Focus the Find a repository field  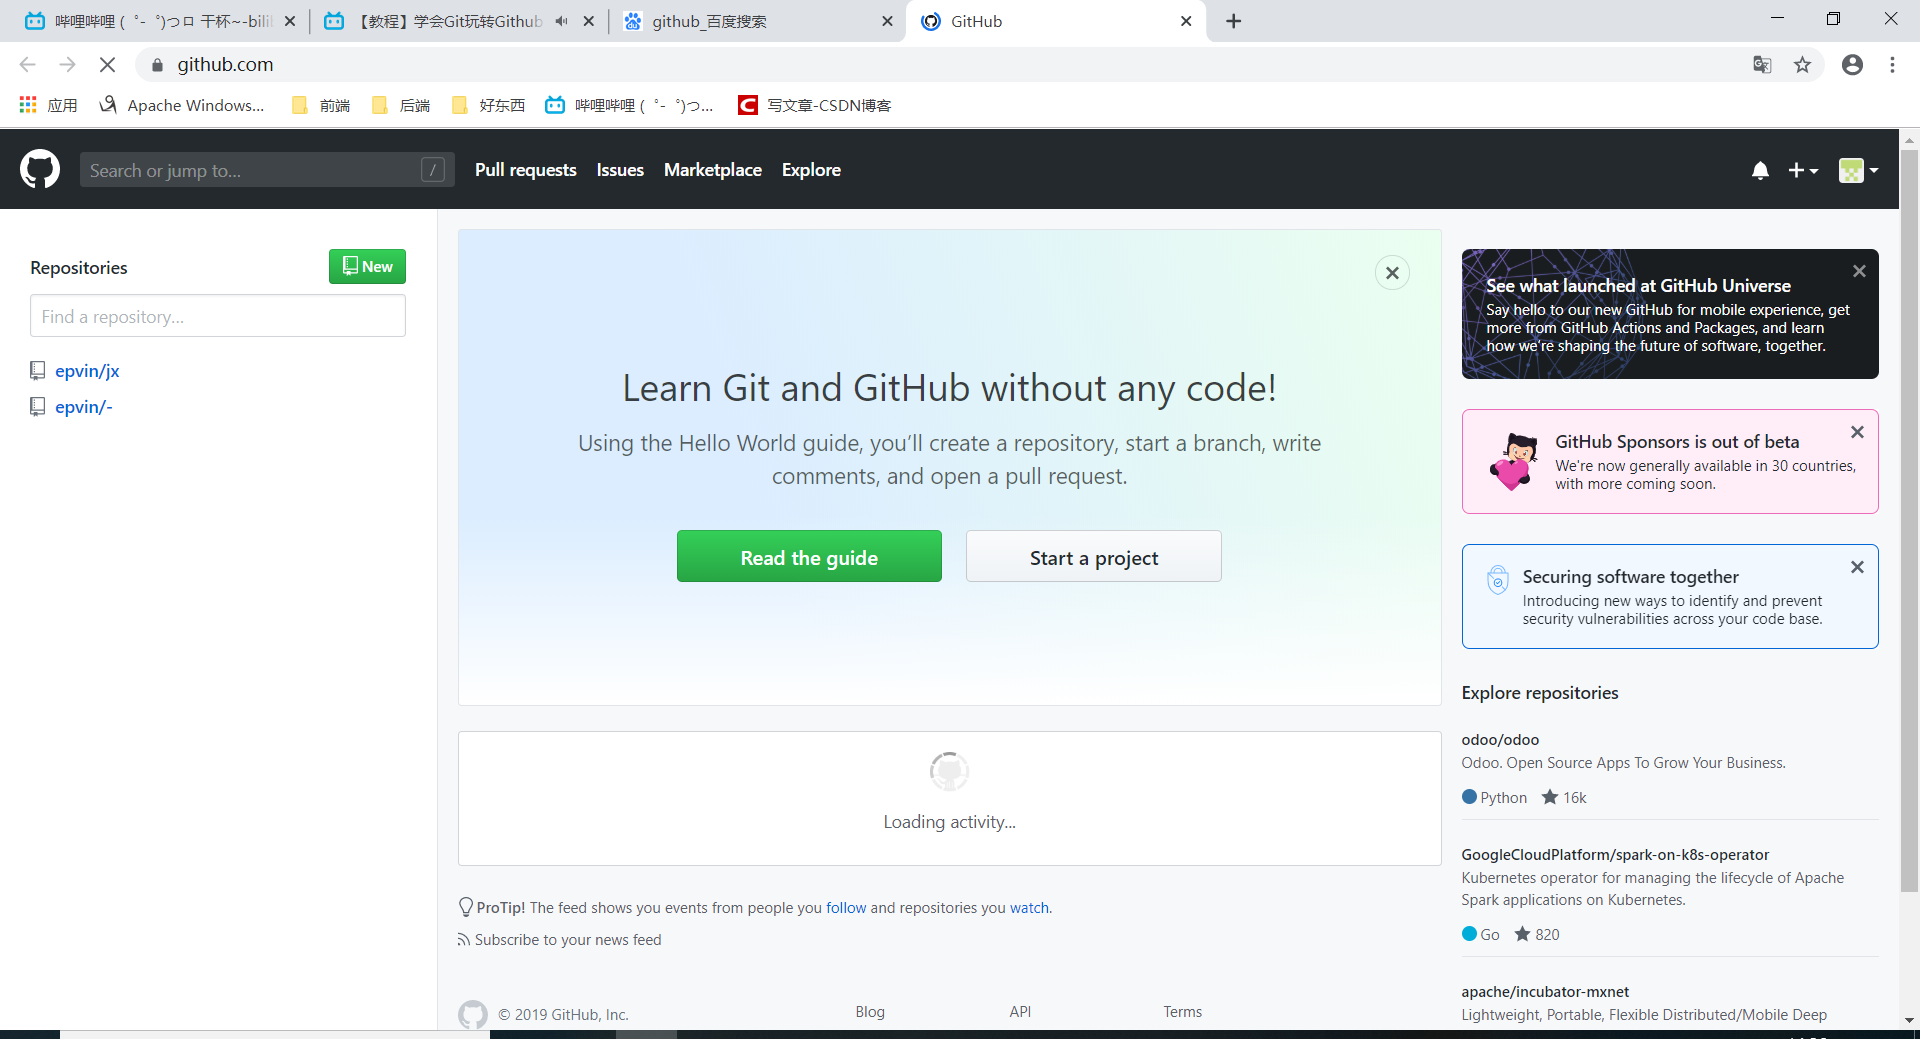click(x=218, y=316)
